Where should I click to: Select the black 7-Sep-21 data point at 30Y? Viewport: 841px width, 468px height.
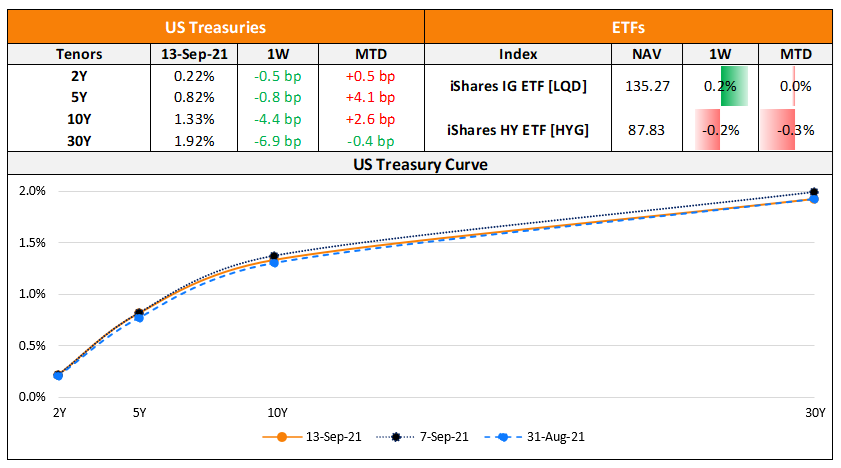click(814, 192)
